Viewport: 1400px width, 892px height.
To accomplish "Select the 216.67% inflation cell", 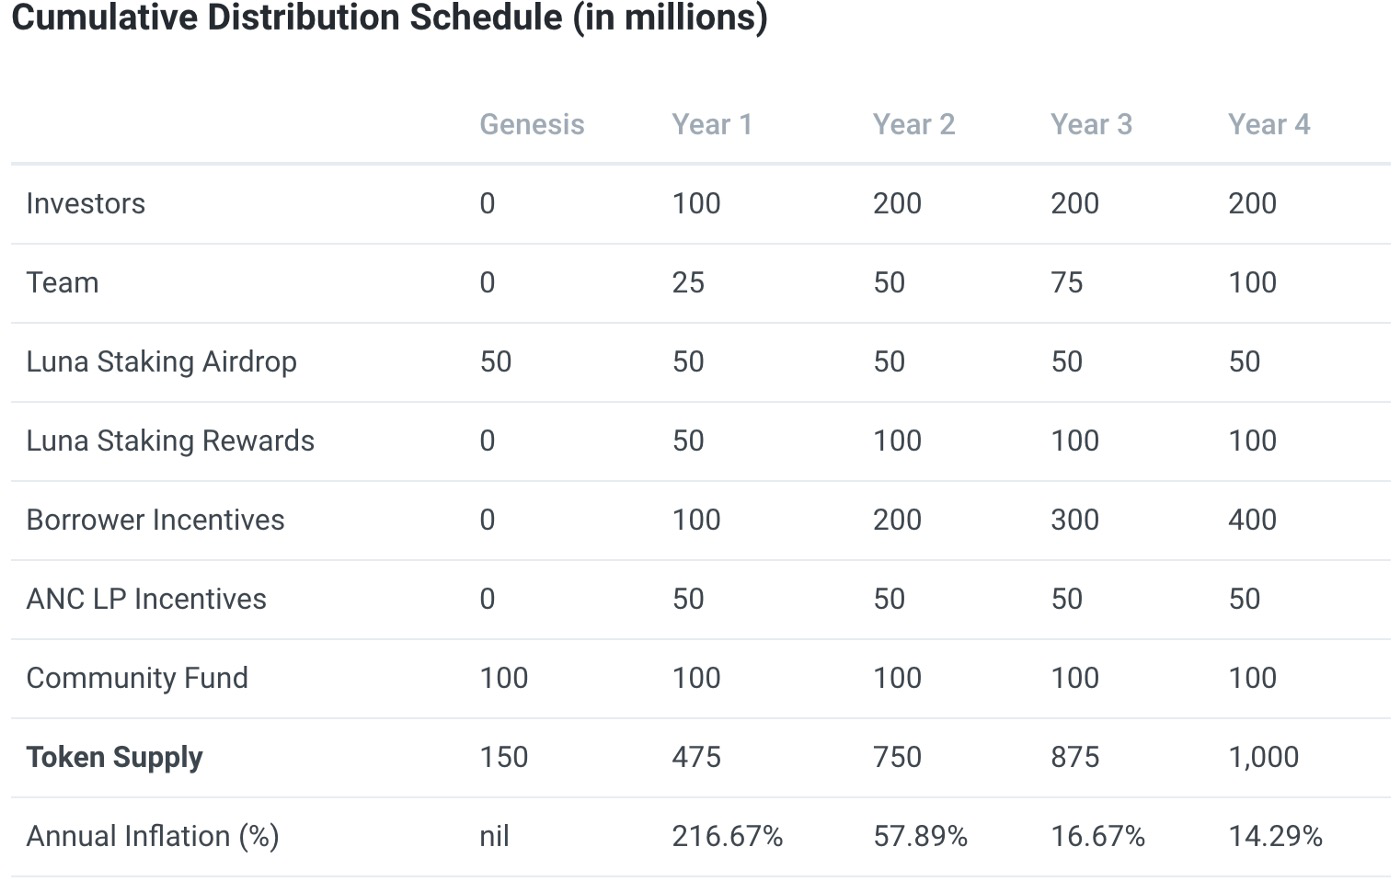I will 727,836.
